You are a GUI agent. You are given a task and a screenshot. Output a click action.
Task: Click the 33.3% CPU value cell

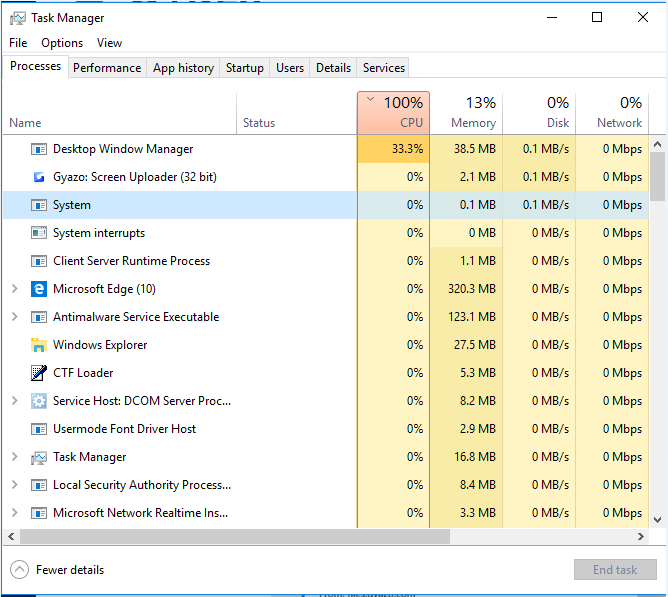pyautogui.click(x=393, y=149)
